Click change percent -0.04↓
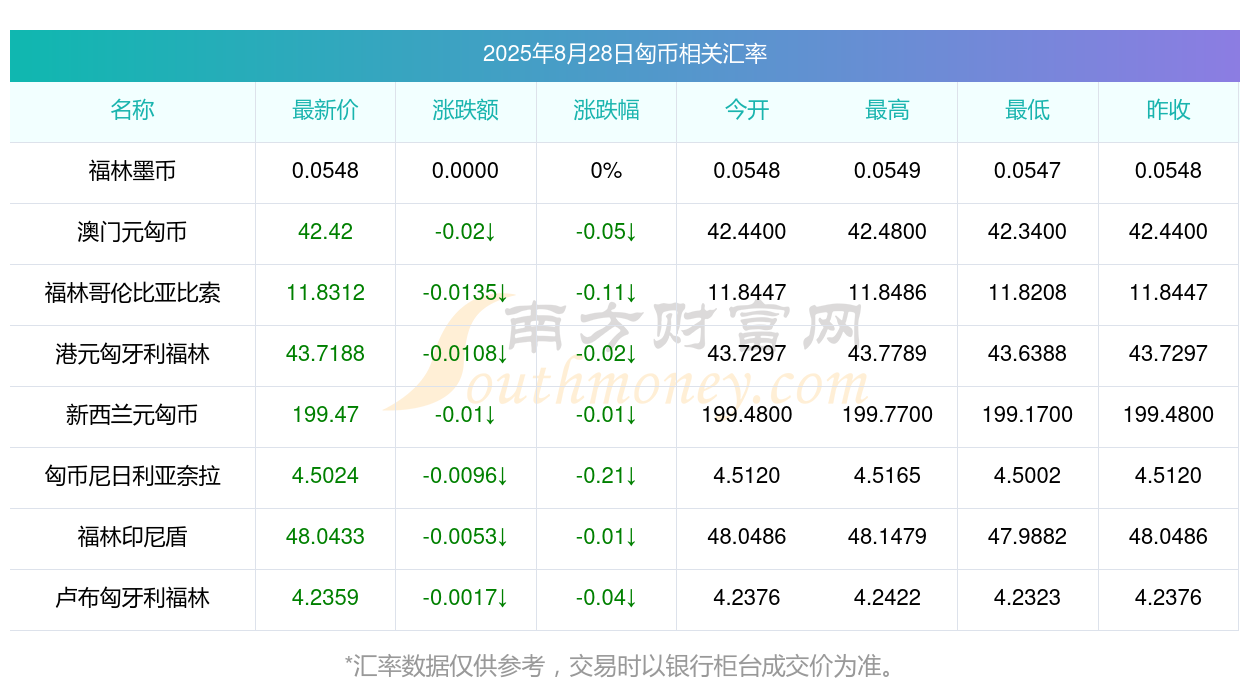 (x=606, y=598)
